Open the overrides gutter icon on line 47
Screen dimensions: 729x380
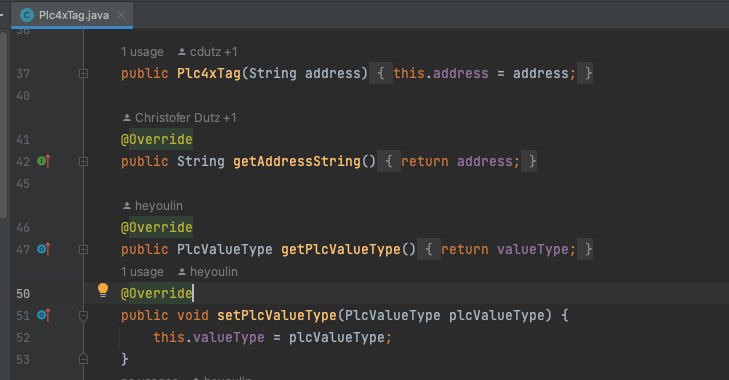point(43,250)
